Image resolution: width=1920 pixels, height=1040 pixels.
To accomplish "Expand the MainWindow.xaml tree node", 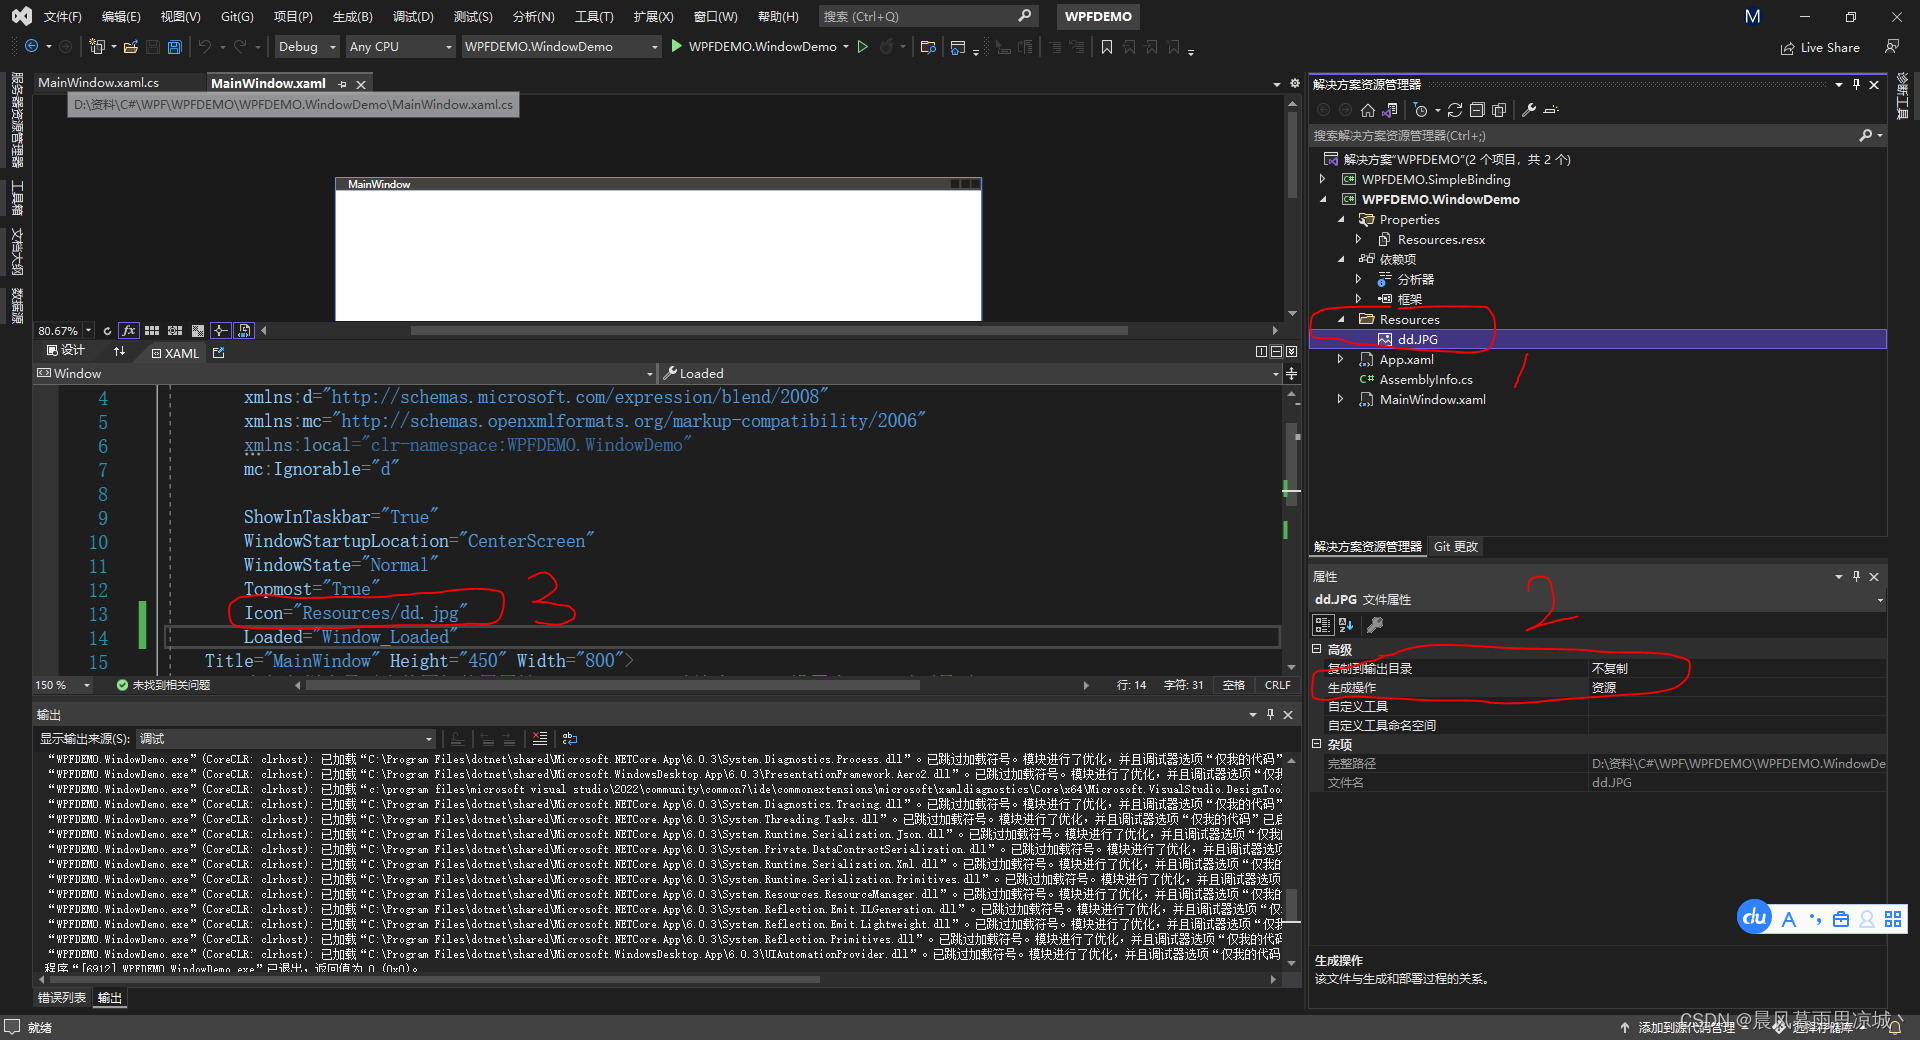I will [x=1341, y=399].
